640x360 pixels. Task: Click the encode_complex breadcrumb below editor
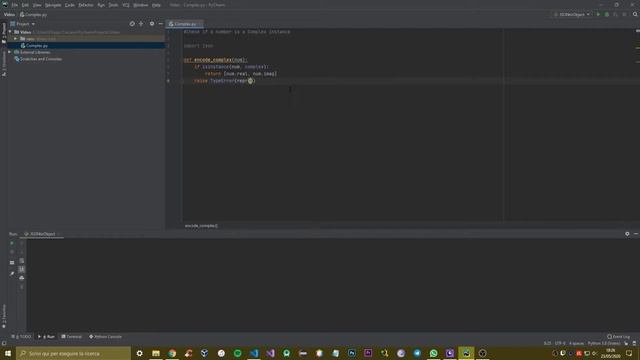tap(201, 226)
